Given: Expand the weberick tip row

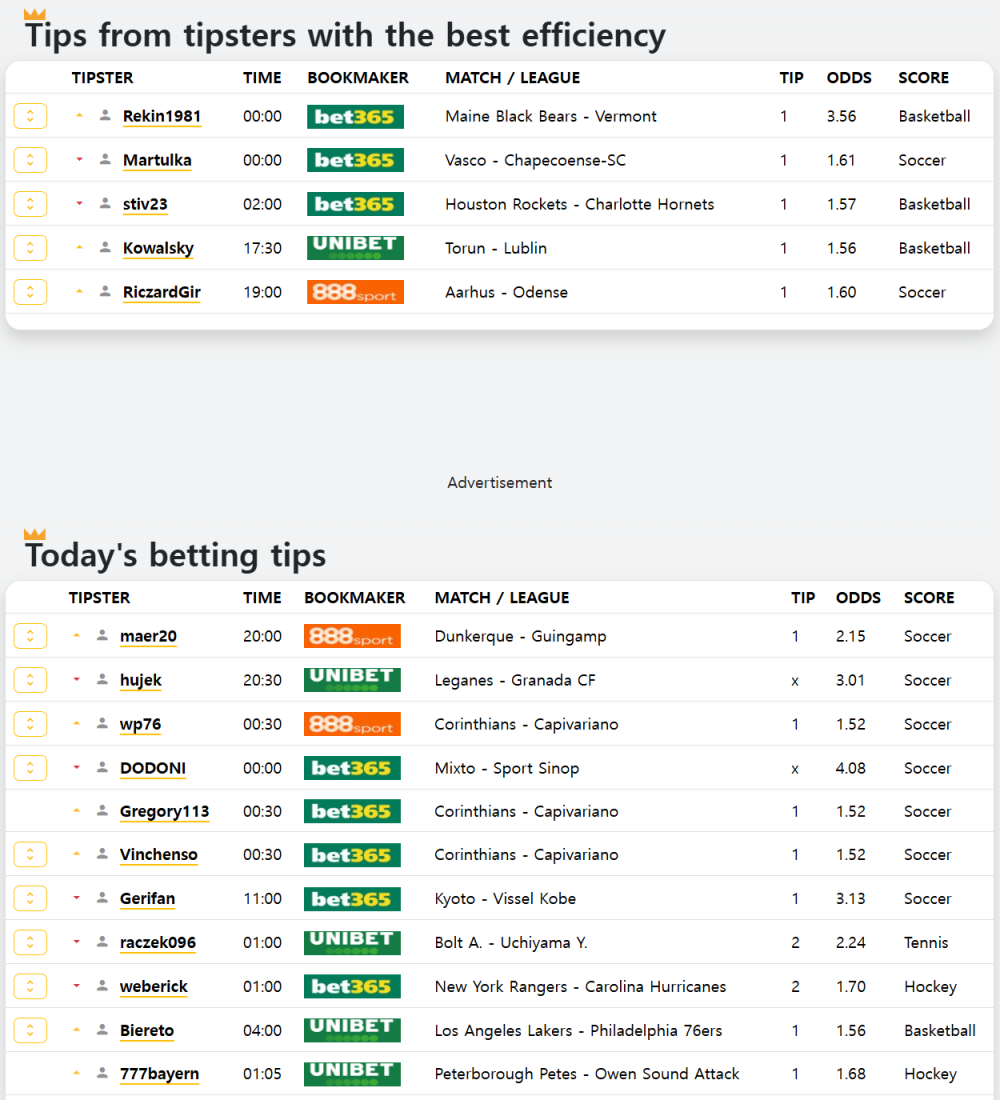Looking at the screenshot, I should 30,987.
